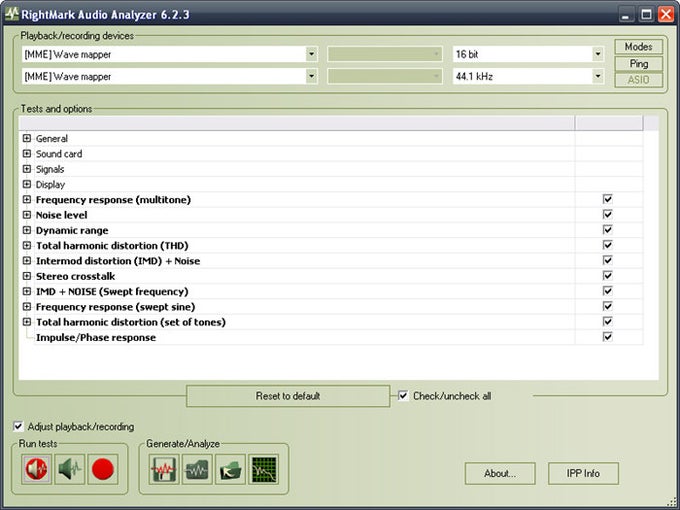Expand IMD + NOISE (Swept frequency) node
This screenshot has height=510, width=680.
(x=27, y=291)
